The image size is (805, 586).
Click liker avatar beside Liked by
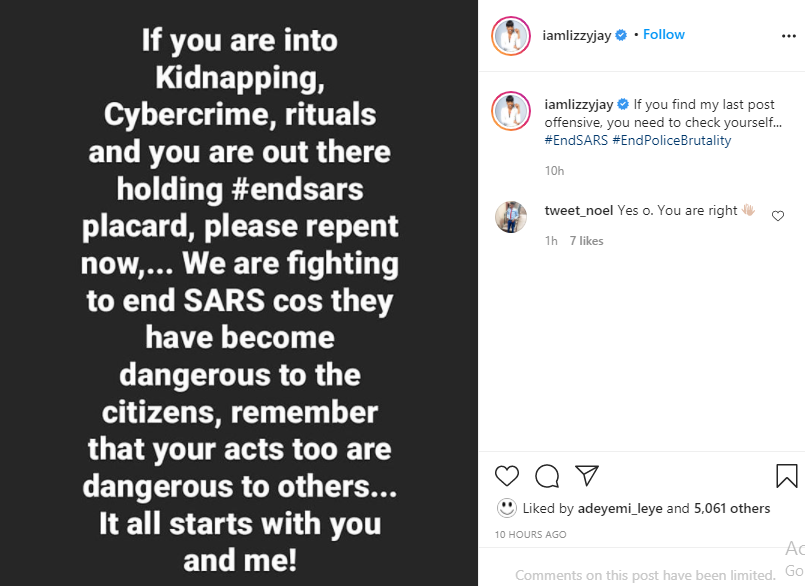coord(507,508)
